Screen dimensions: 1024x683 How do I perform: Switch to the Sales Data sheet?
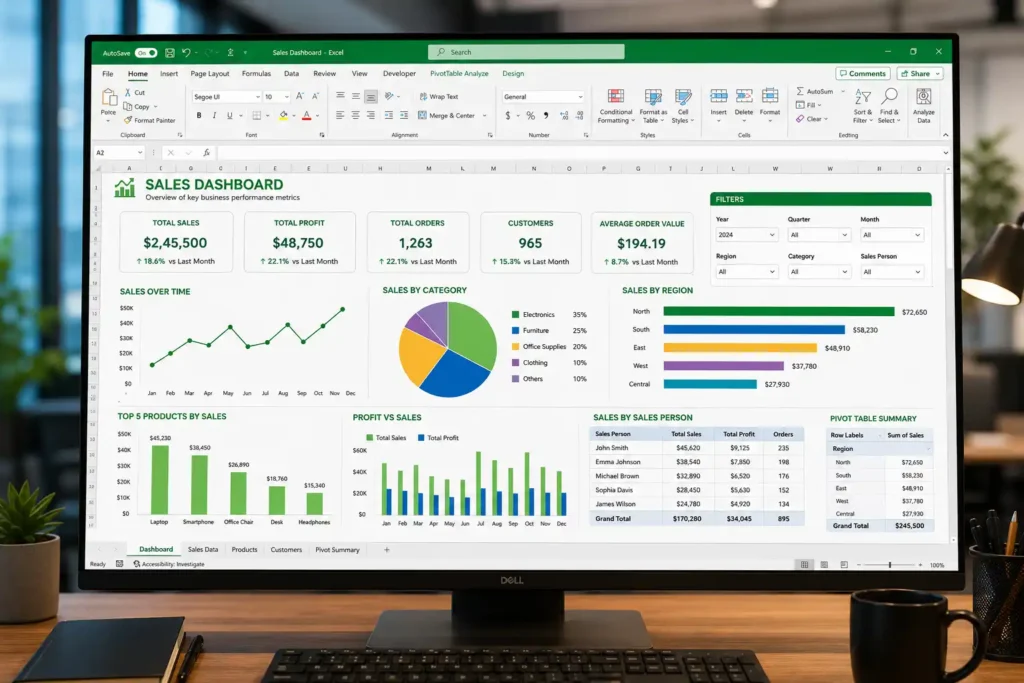click(x=203, y=550)
